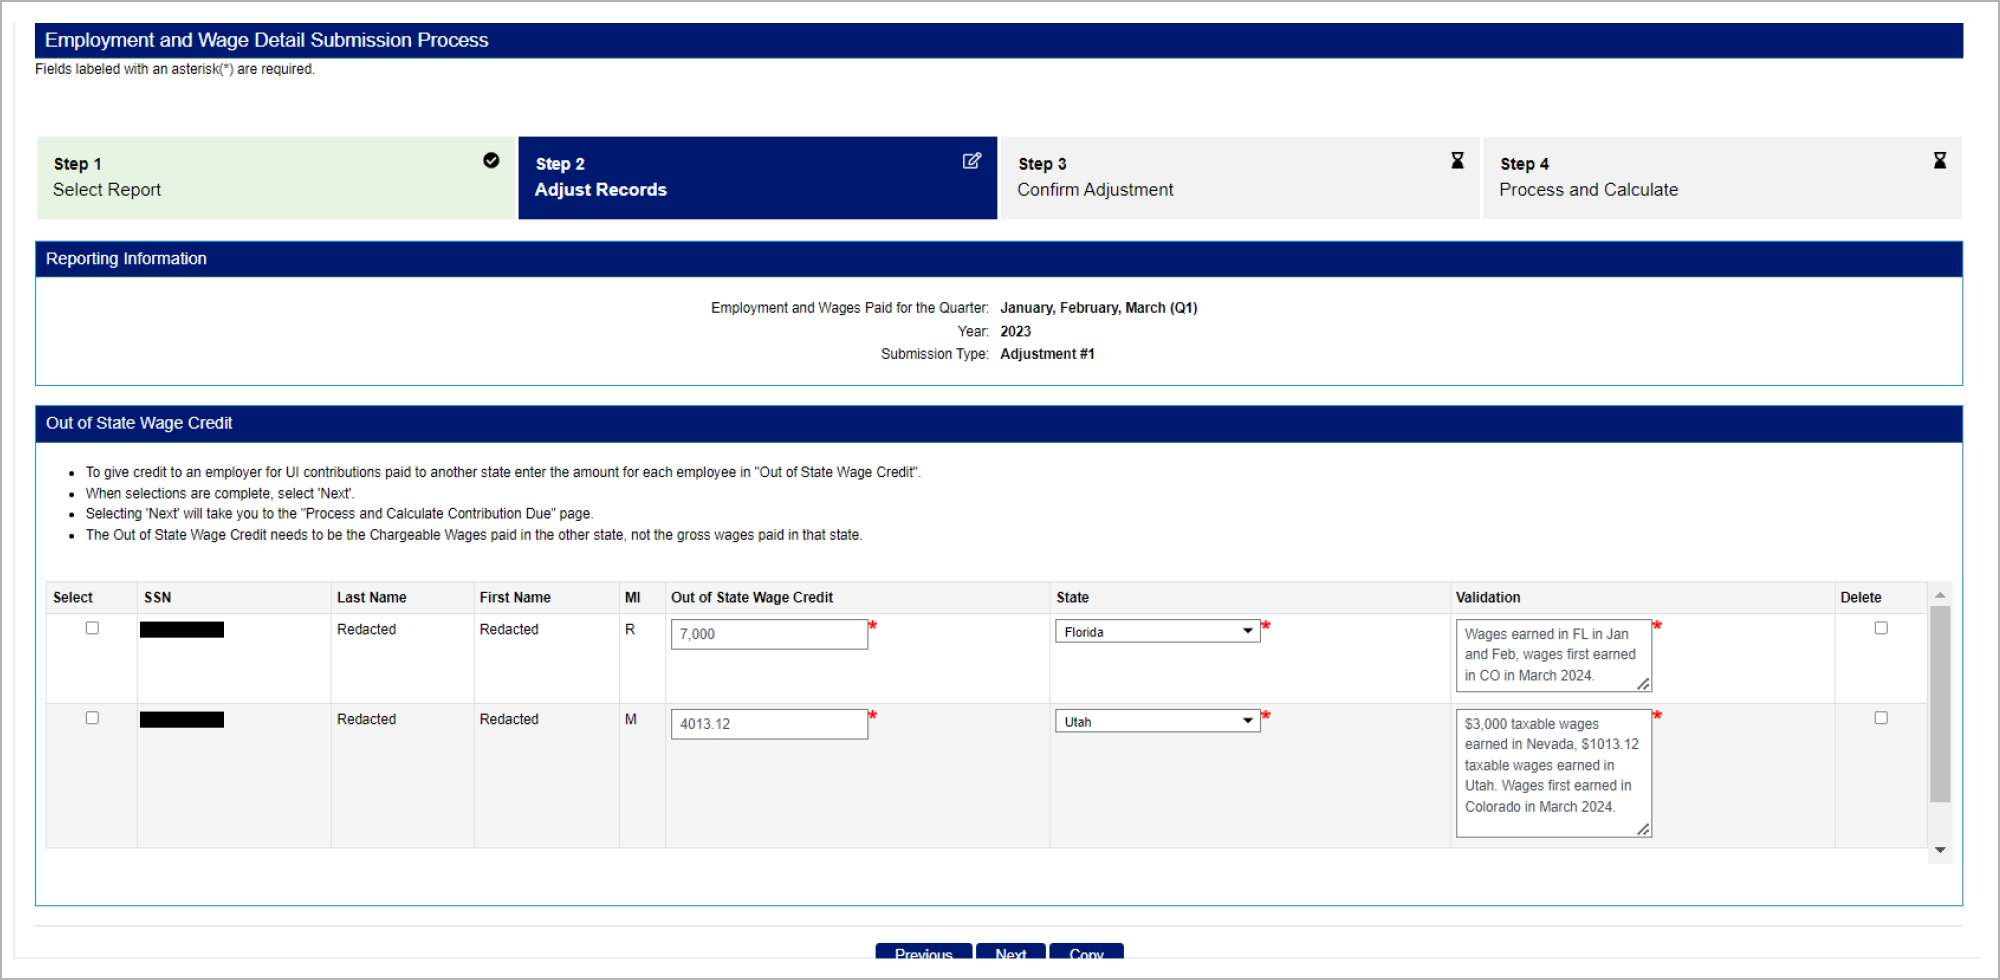
Task: Click the scroll down arrow in table
Action: coord(1940,850)
